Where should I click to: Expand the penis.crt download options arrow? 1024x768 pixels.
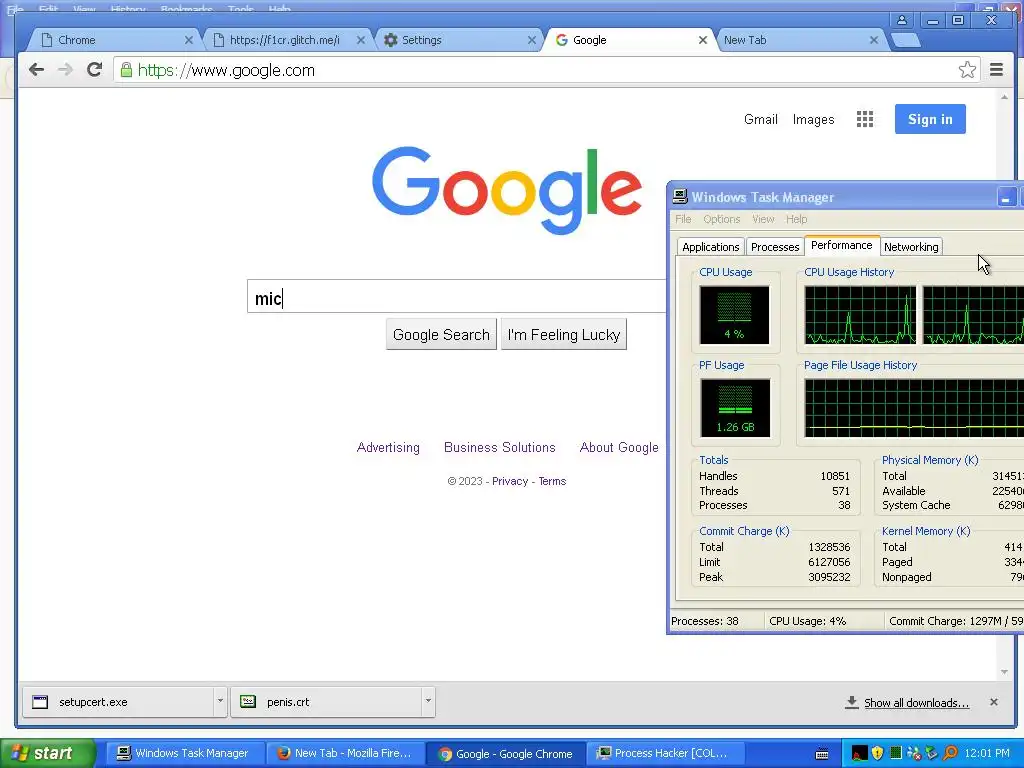[x=428, y=701]
